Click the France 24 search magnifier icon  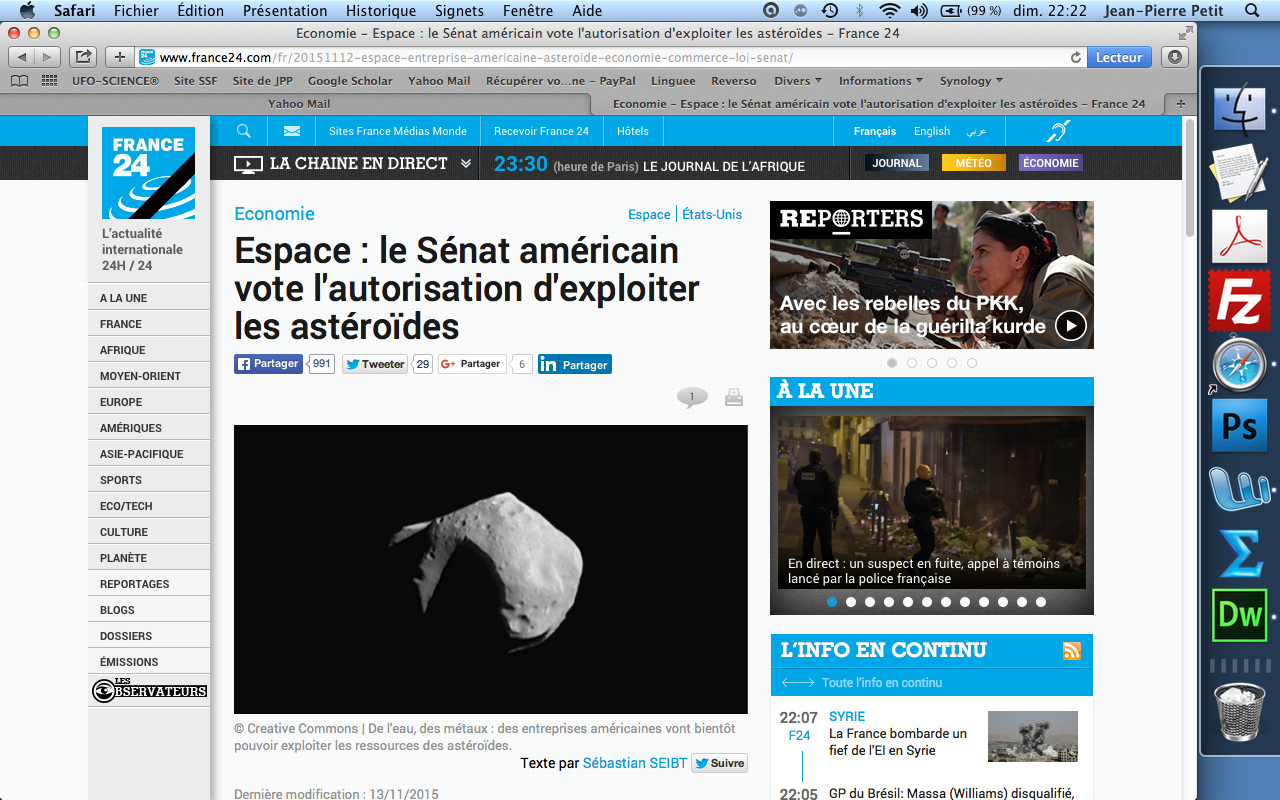pyautogui.click(x=244, y=131)
